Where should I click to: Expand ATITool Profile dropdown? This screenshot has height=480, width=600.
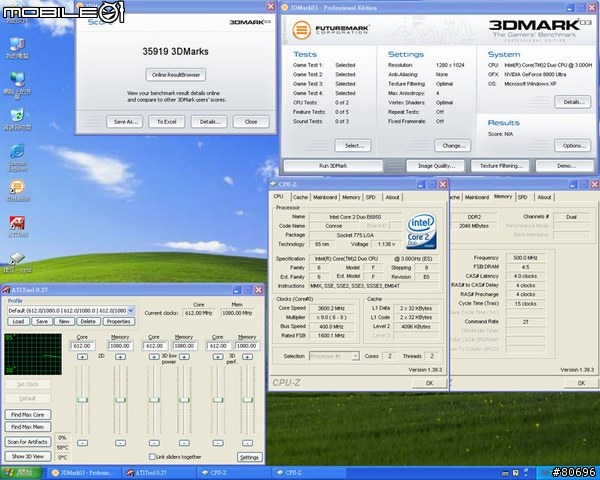(130, 310)
